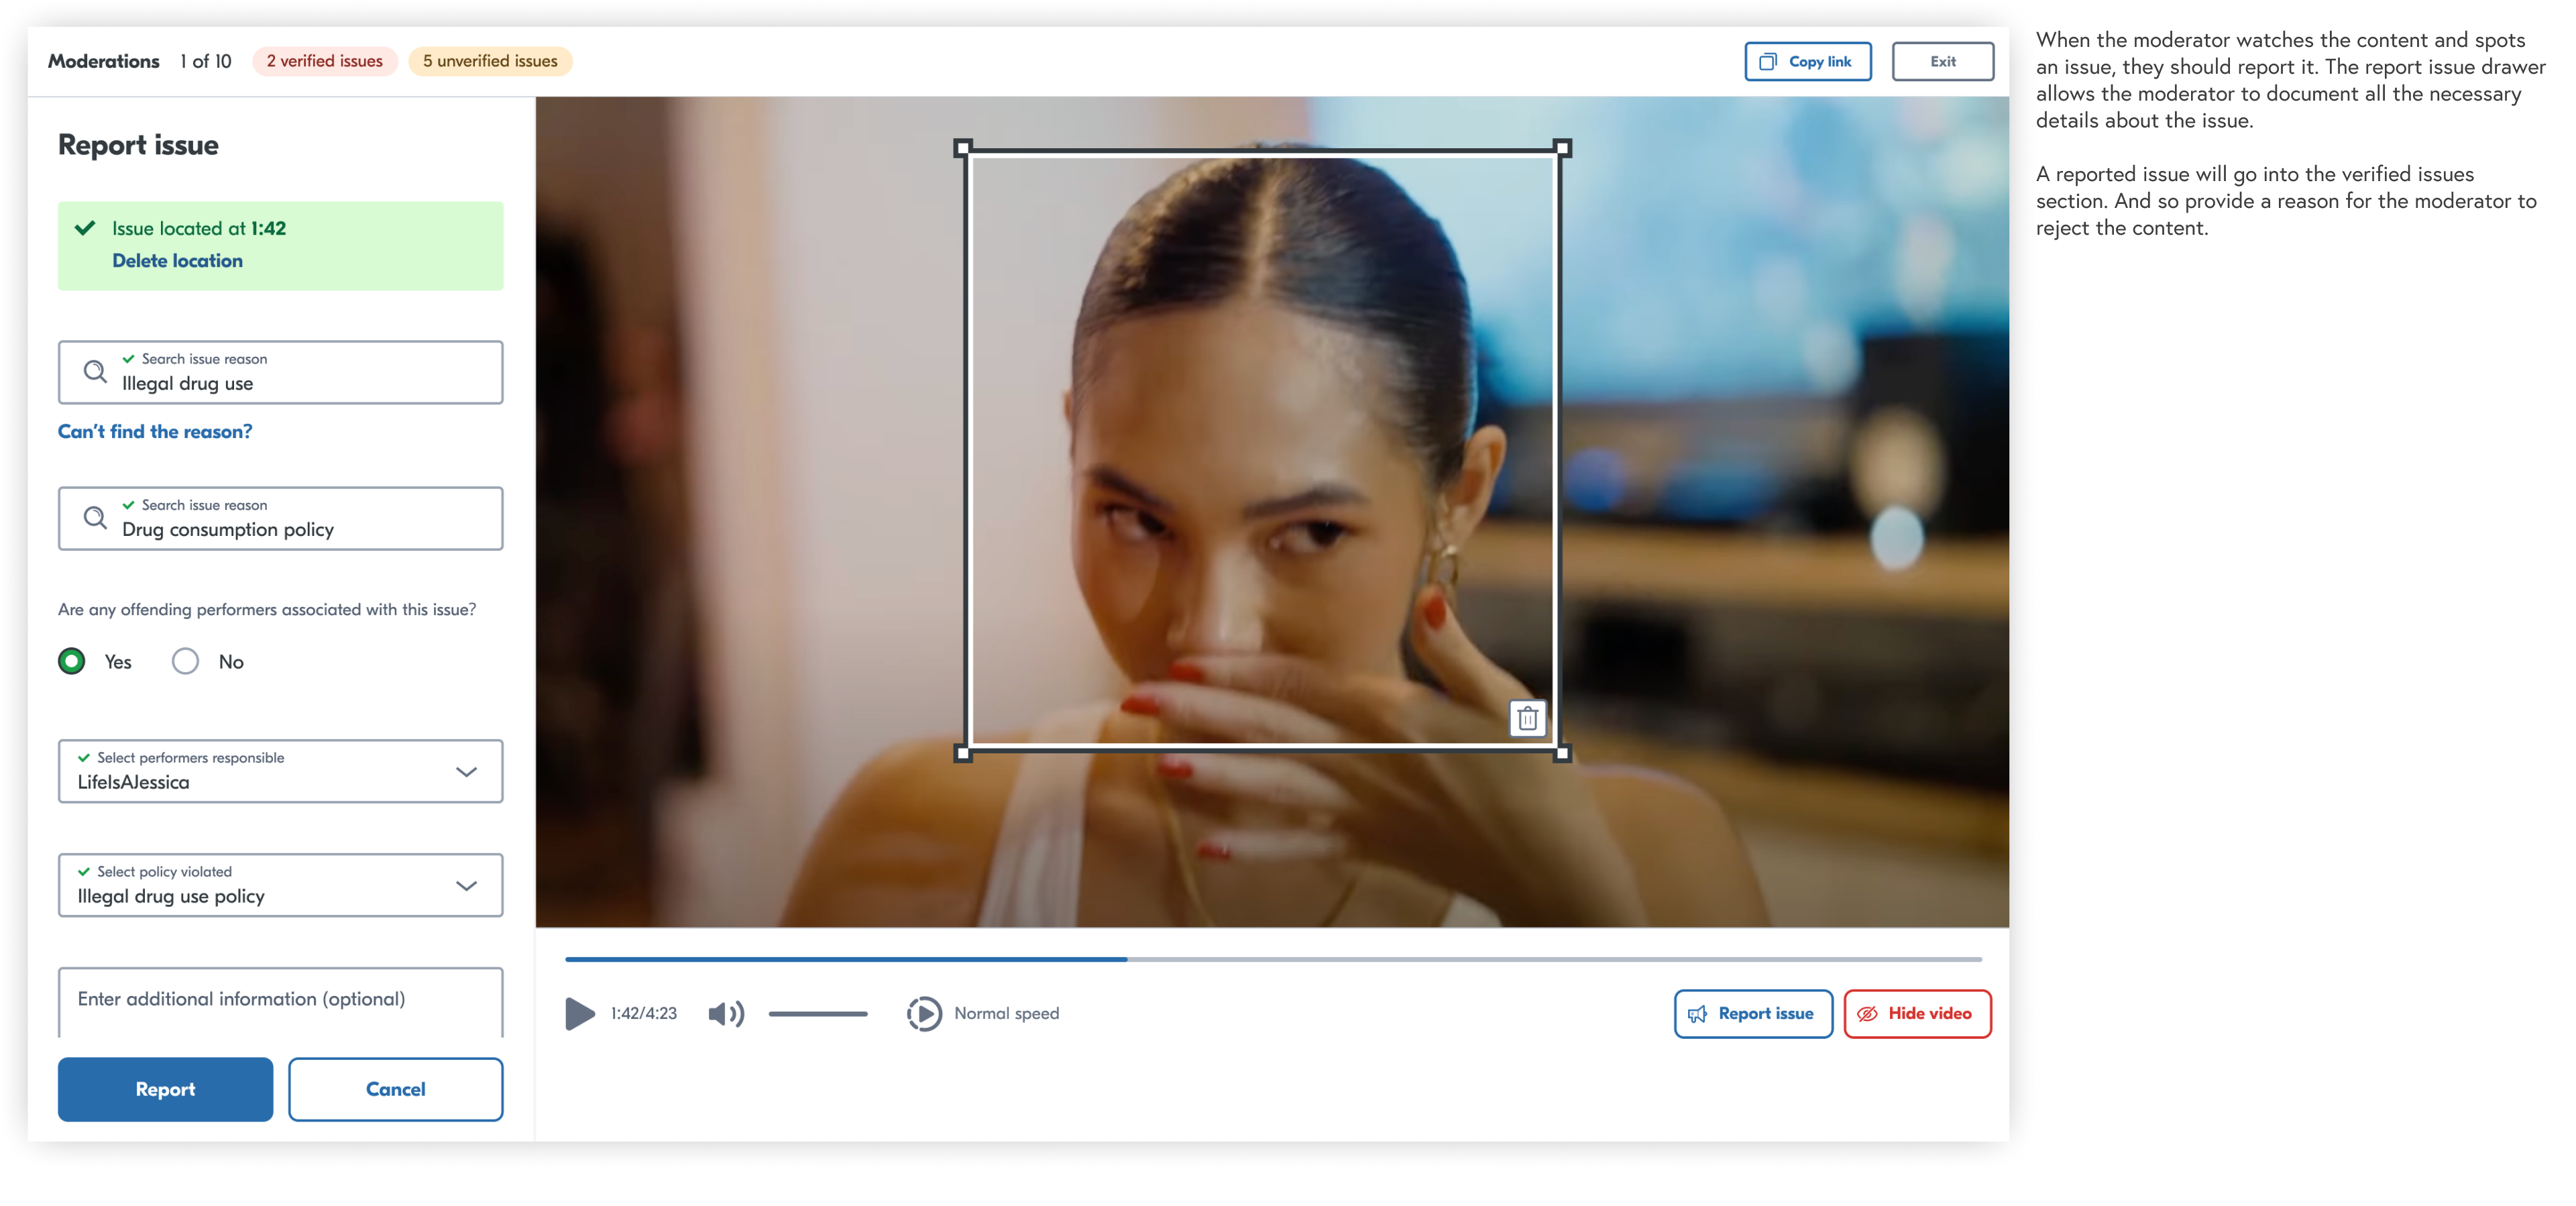Cancel the issue report
Image resolution: width=2576 pixels, height=1206 pixels.
(x=395, y=1089)
